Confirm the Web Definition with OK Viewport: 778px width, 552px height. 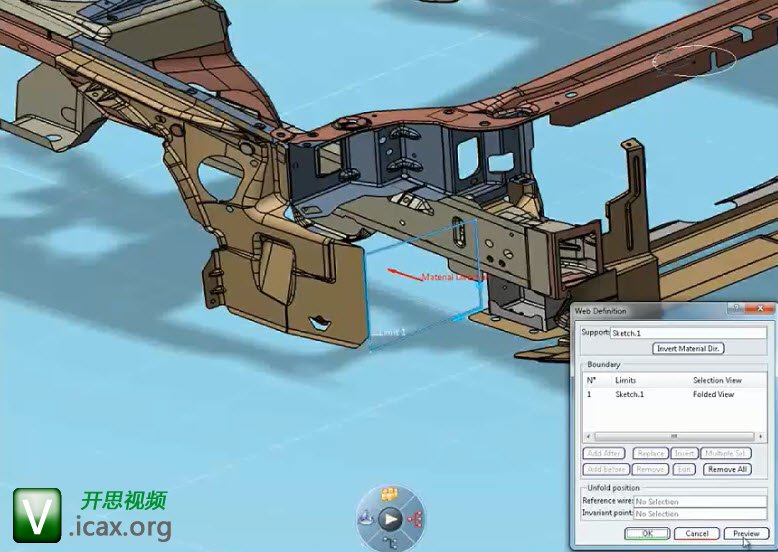click(x=647, y=534)
